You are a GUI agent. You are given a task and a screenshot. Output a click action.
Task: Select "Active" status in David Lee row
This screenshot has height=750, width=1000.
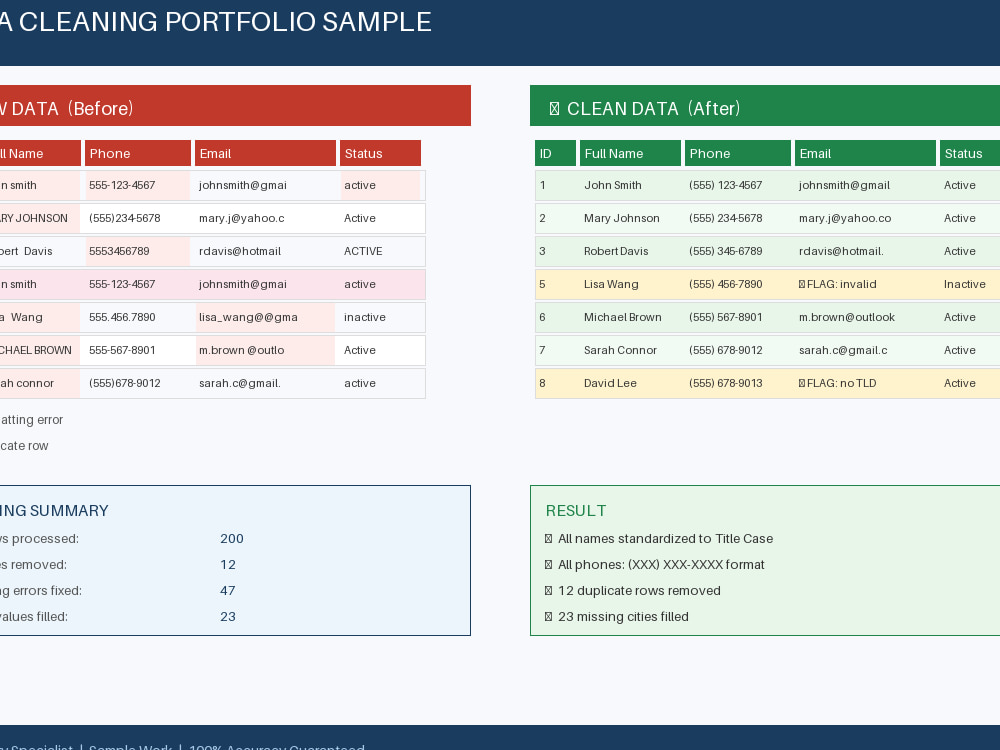(x=960, y=383)
